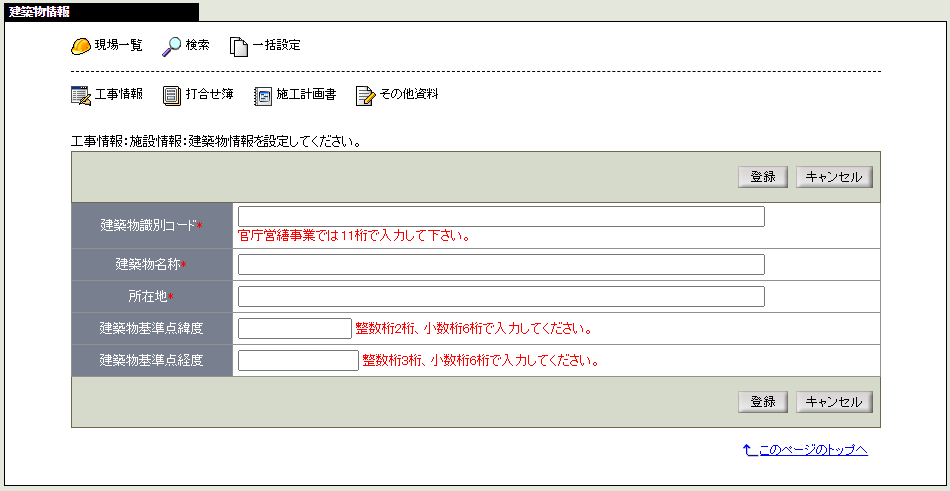950x491 pixels.
Task: Select the 建築物情報 title tab
Action: [101, 12]
